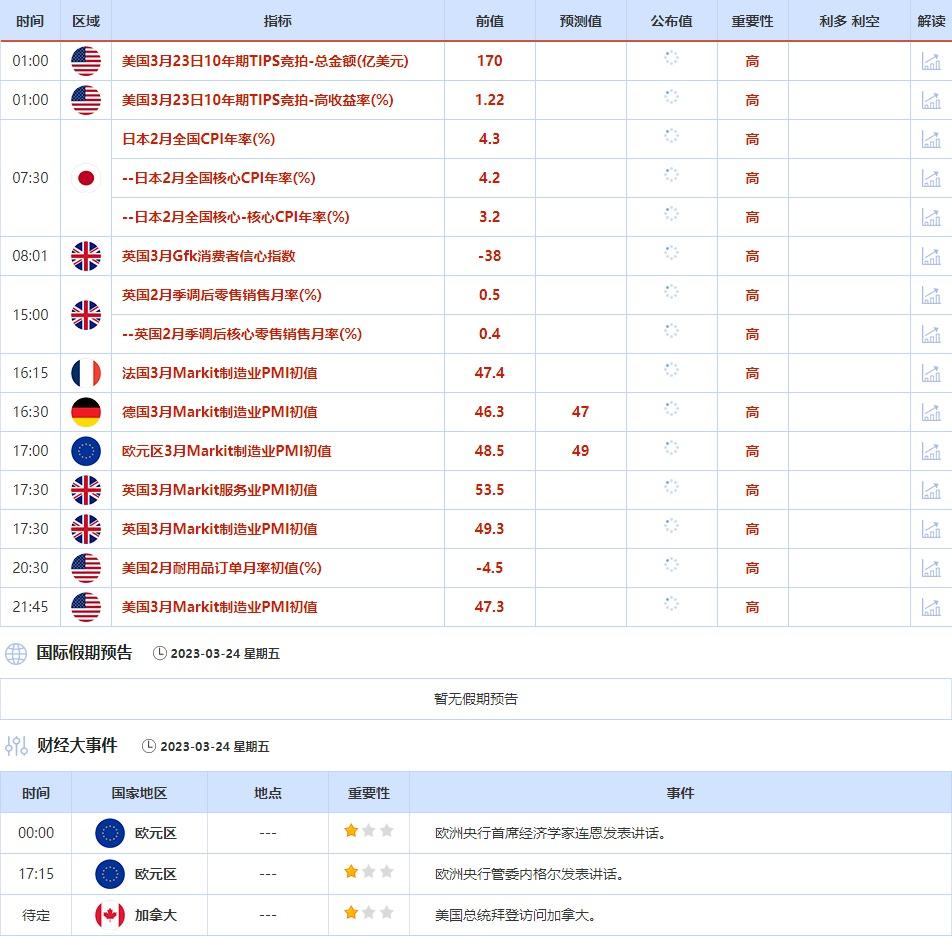Open 英国2月季调后零售销售月率 indicator link
The height and width of the screenshot is (936, 952).
coord(221,295)
